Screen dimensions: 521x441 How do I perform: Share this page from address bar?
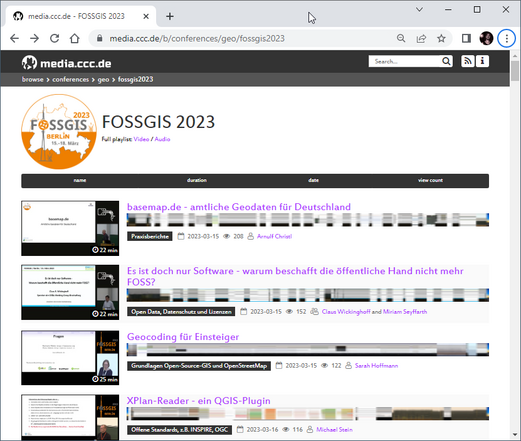tap(421, 38)
